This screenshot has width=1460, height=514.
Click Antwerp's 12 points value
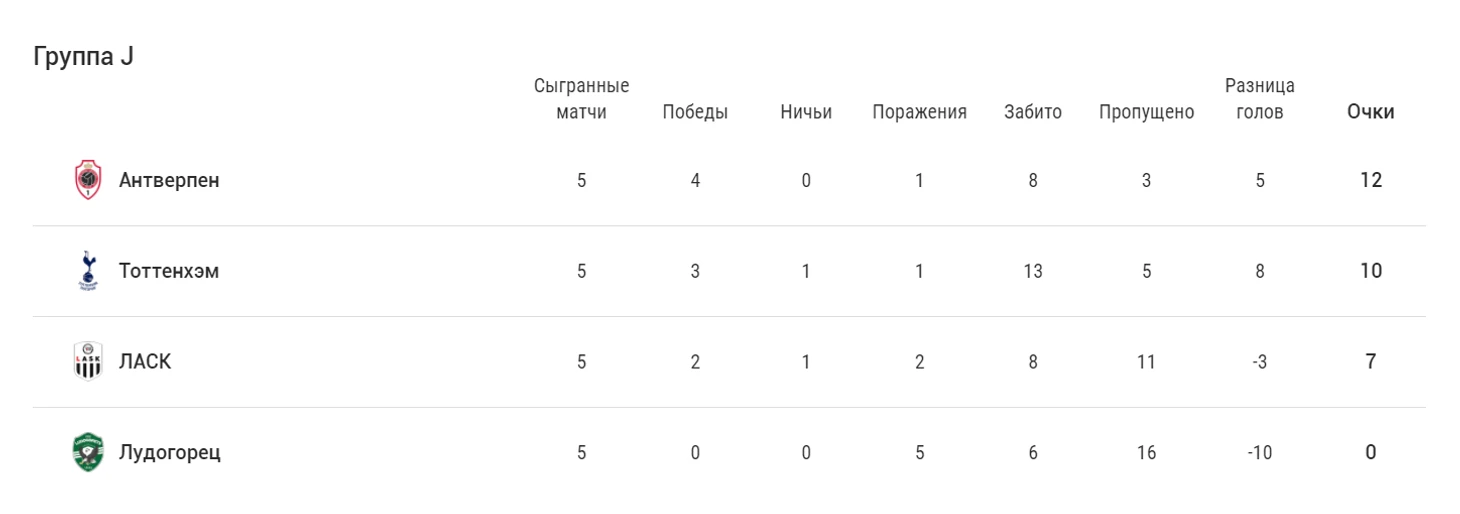(1370, 181)
